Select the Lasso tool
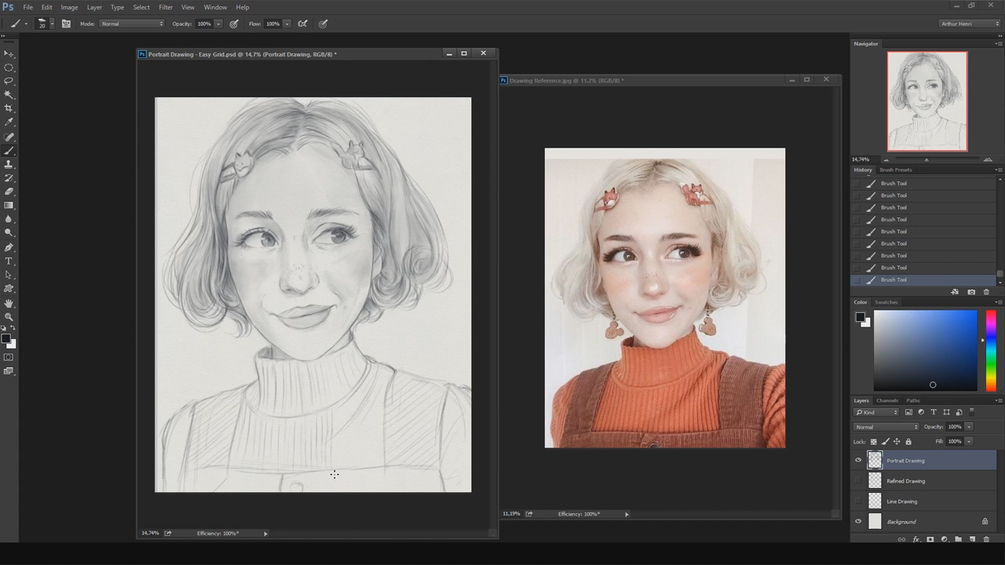1005x565 pixels. (8, 81)
